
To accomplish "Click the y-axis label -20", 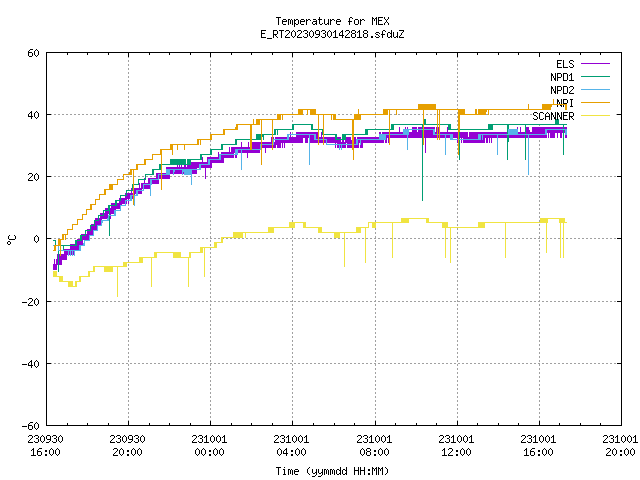I will point(31,302).
